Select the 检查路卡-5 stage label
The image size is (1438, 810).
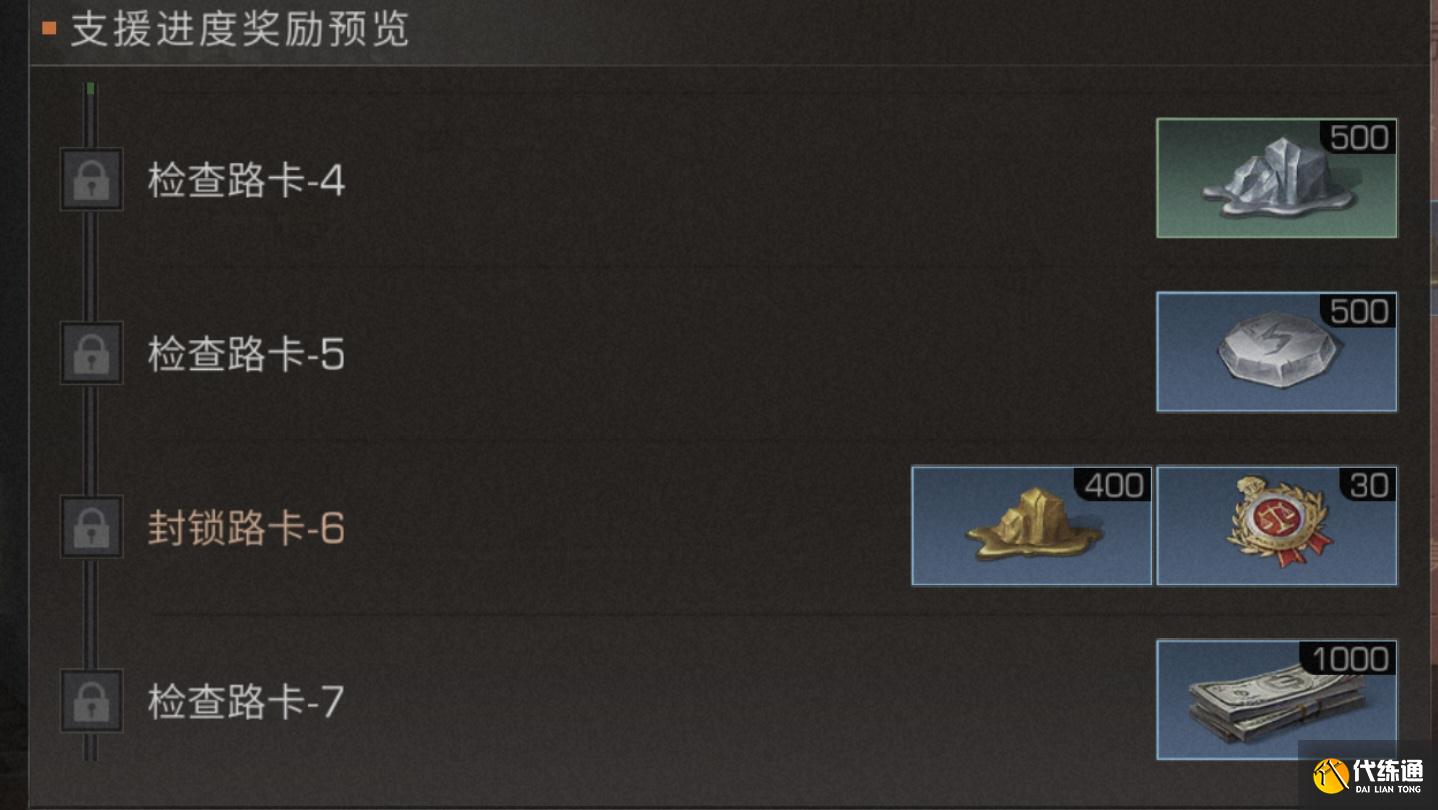[x=246, y=354]
